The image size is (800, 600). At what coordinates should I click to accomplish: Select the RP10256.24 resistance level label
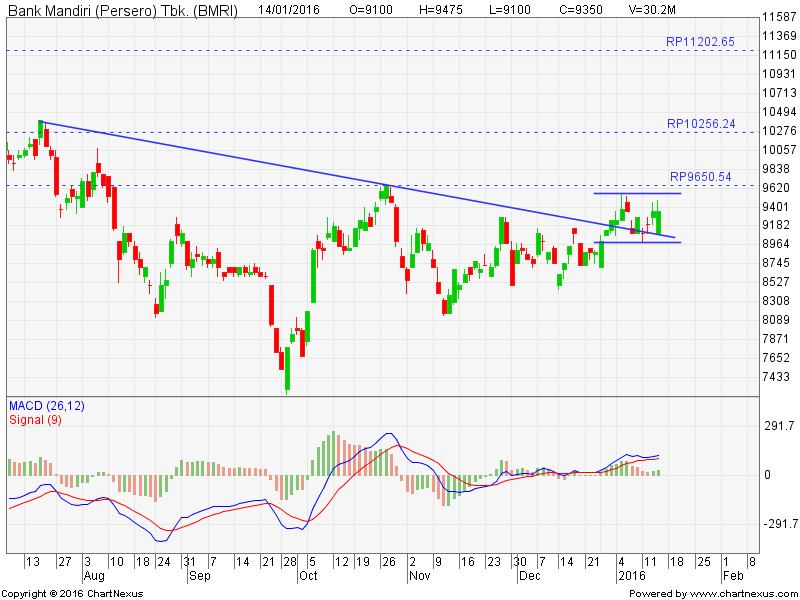[x=701, y=124]
